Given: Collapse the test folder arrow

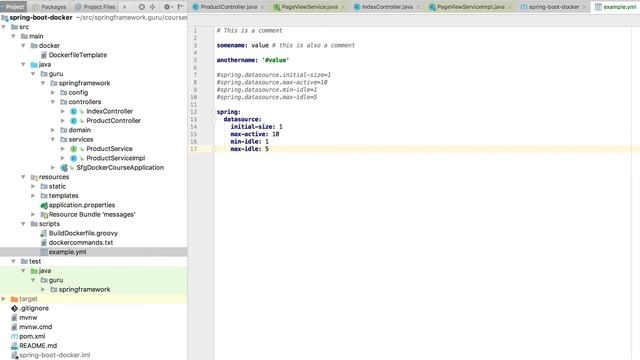Looking at the screenshot, I should pos(13,262).
